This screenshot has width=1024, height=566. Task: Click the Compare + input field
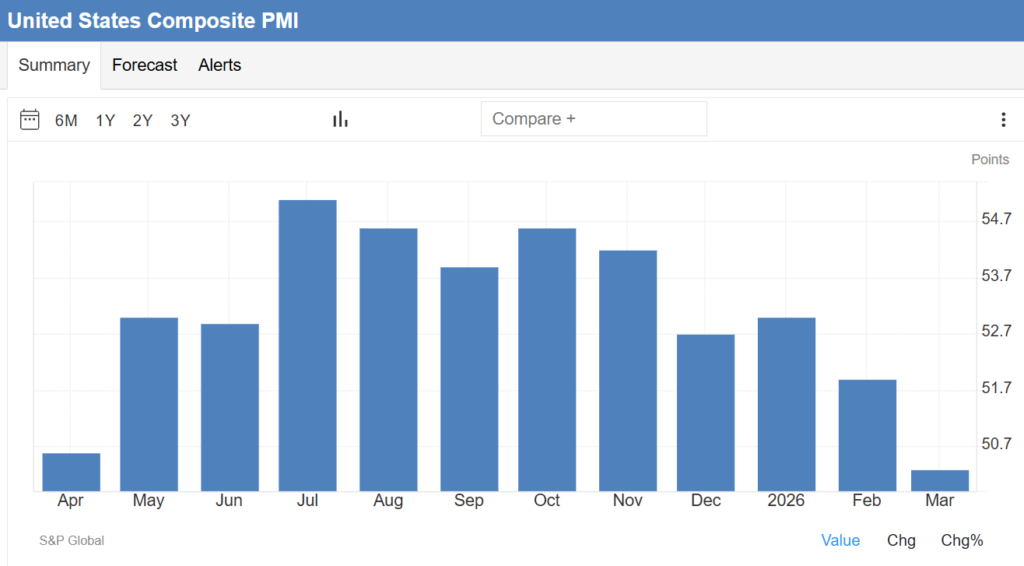click(593, 118)
